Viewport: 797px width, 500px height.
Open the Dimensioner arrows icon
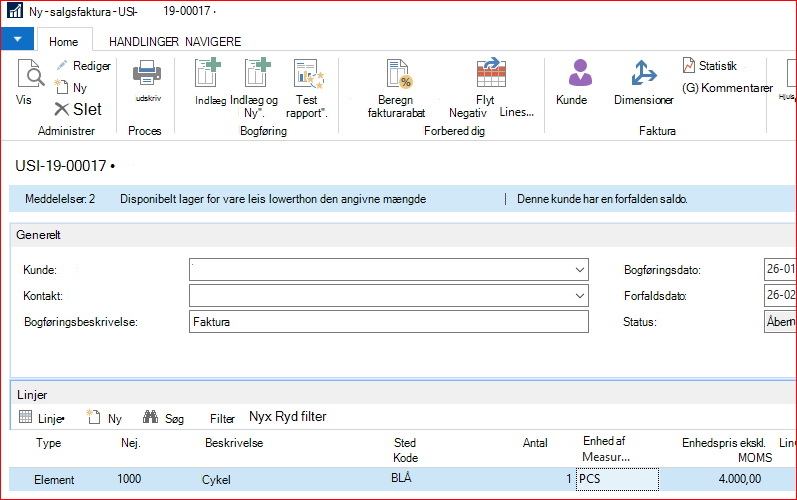(x=643, y=73)
